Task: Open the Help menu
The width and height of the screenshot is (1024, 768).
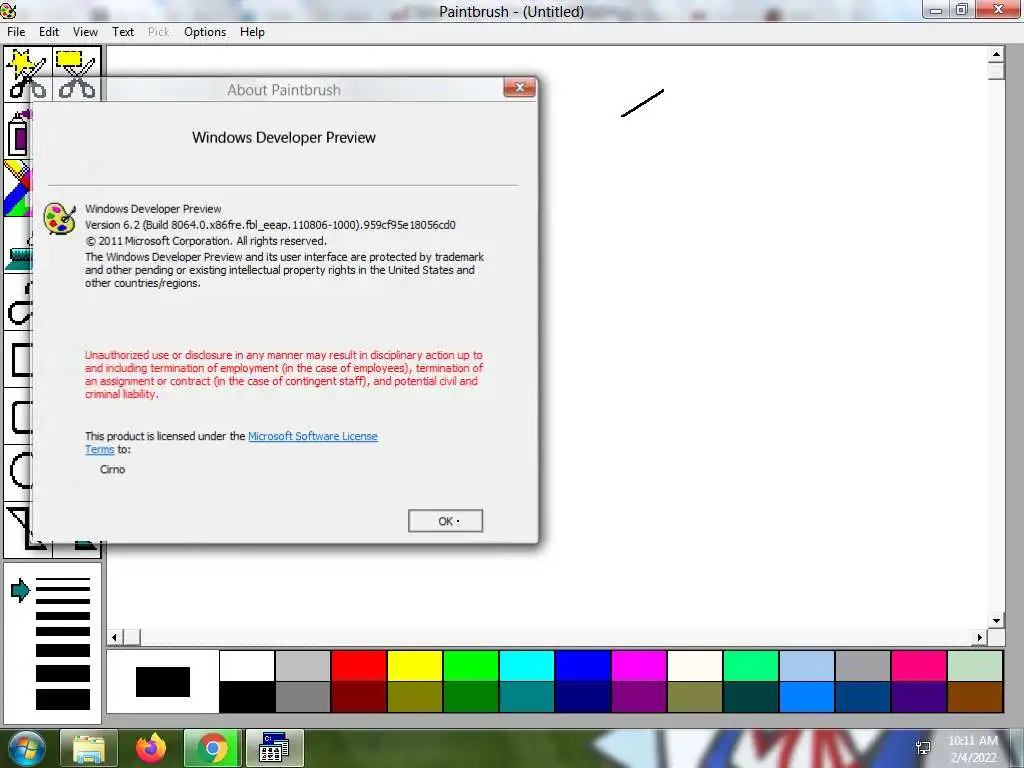Action: click(252, 32)
